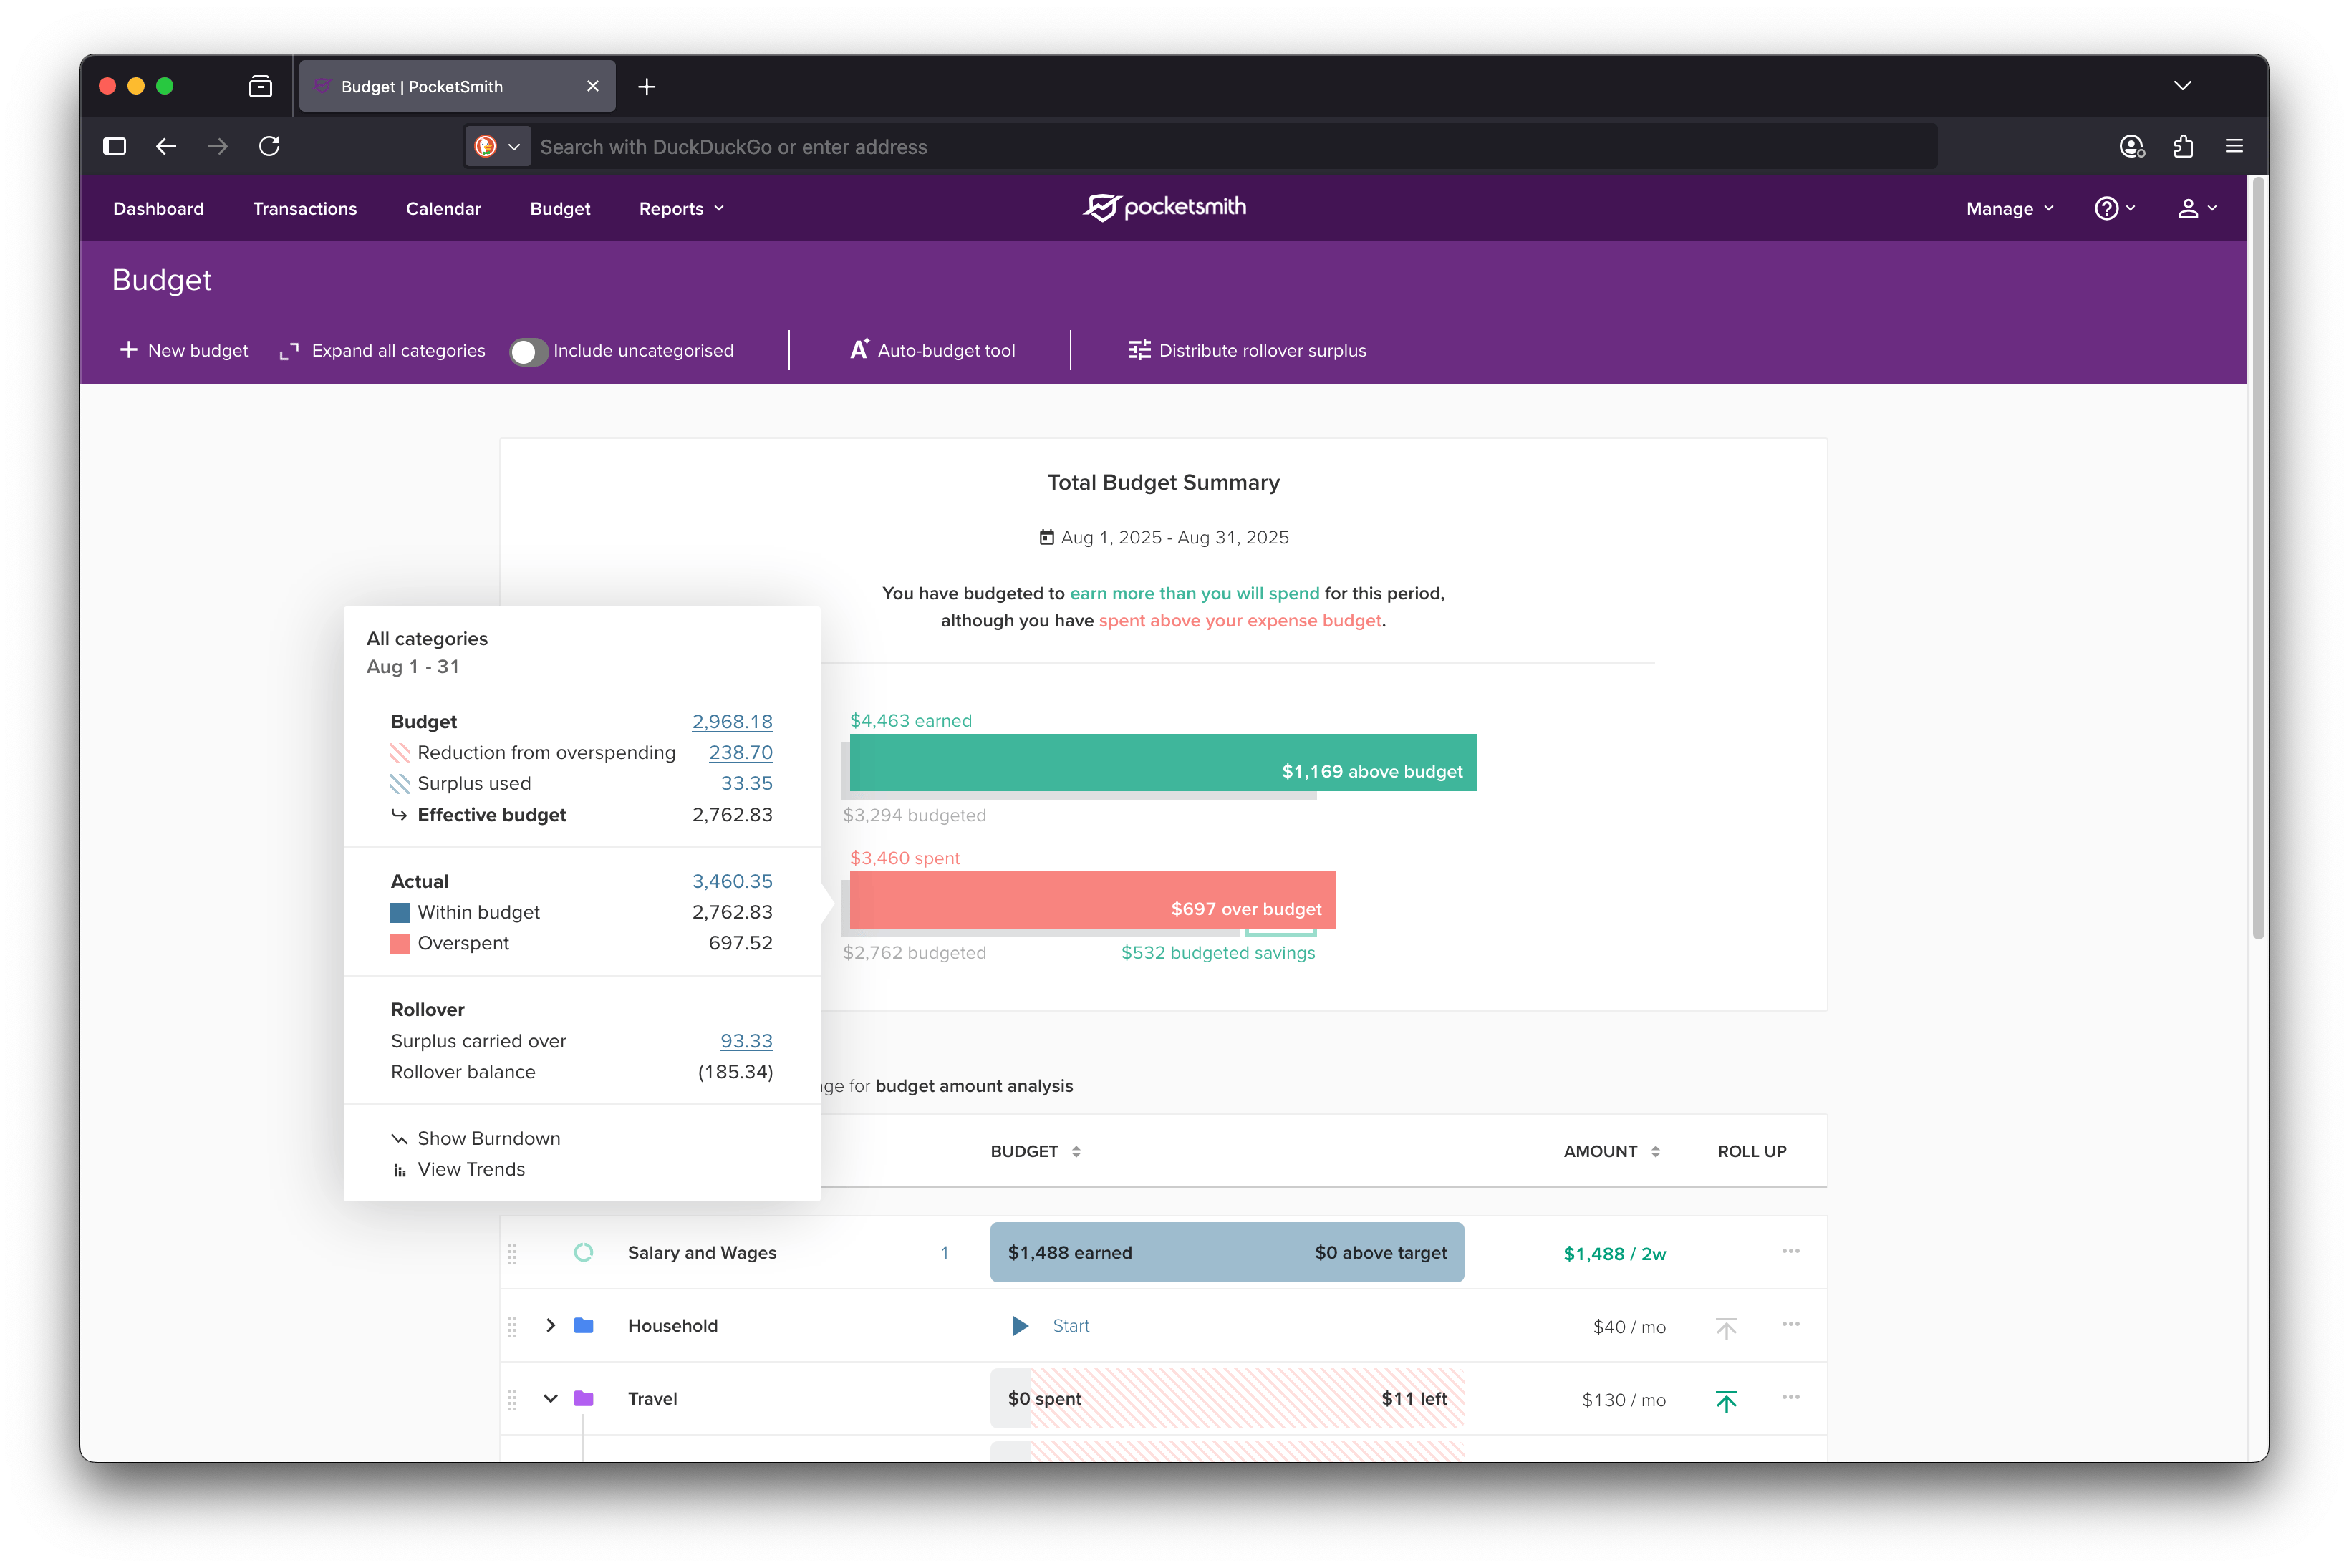Click the Household drag handle
This screenshot has width=2349, height=1568.
[x=512, y=1326]
